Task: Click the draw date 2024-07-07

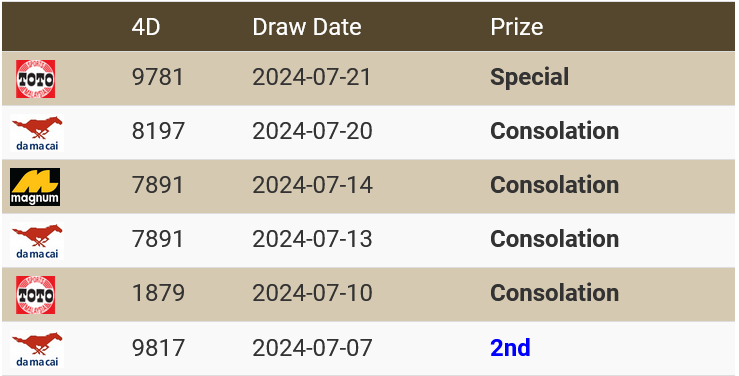Action: (x=312, y=348)
